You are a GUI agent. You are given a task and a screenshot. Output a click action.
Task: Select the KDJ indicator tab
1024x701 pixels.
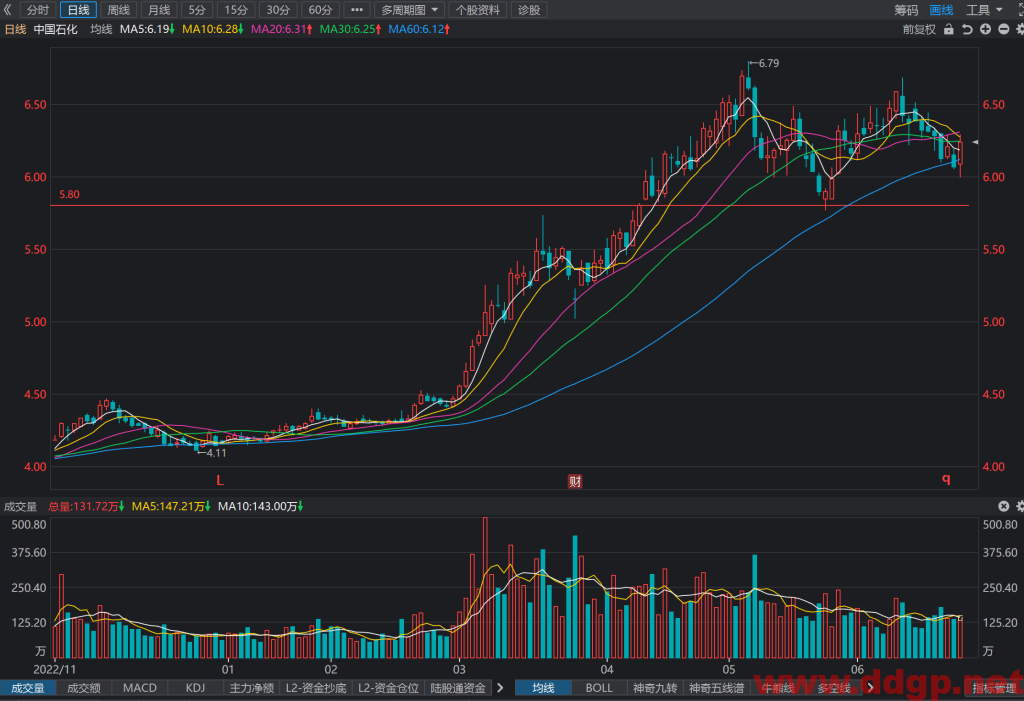pos(195,688)
